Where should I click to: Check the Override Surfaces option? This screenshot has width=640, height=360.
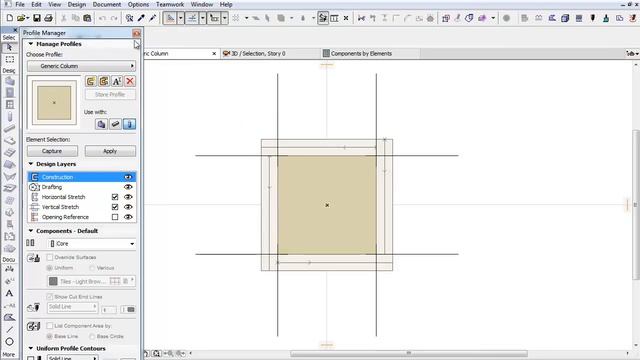[50, 257]
